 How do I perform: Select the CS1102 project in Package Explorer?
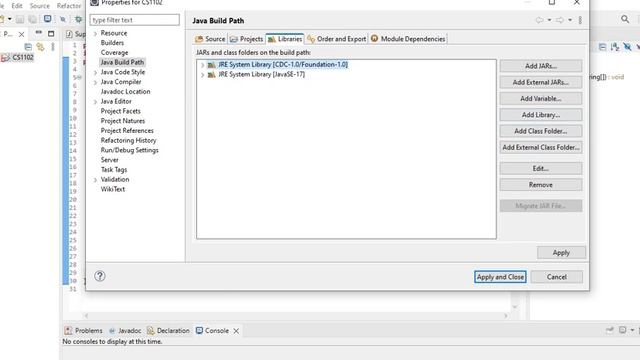tap(18, 58)
